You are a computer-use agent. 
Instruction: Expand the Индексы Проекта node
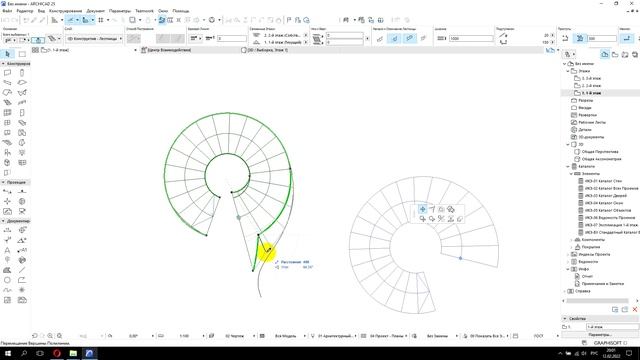(x=568, y=255)
